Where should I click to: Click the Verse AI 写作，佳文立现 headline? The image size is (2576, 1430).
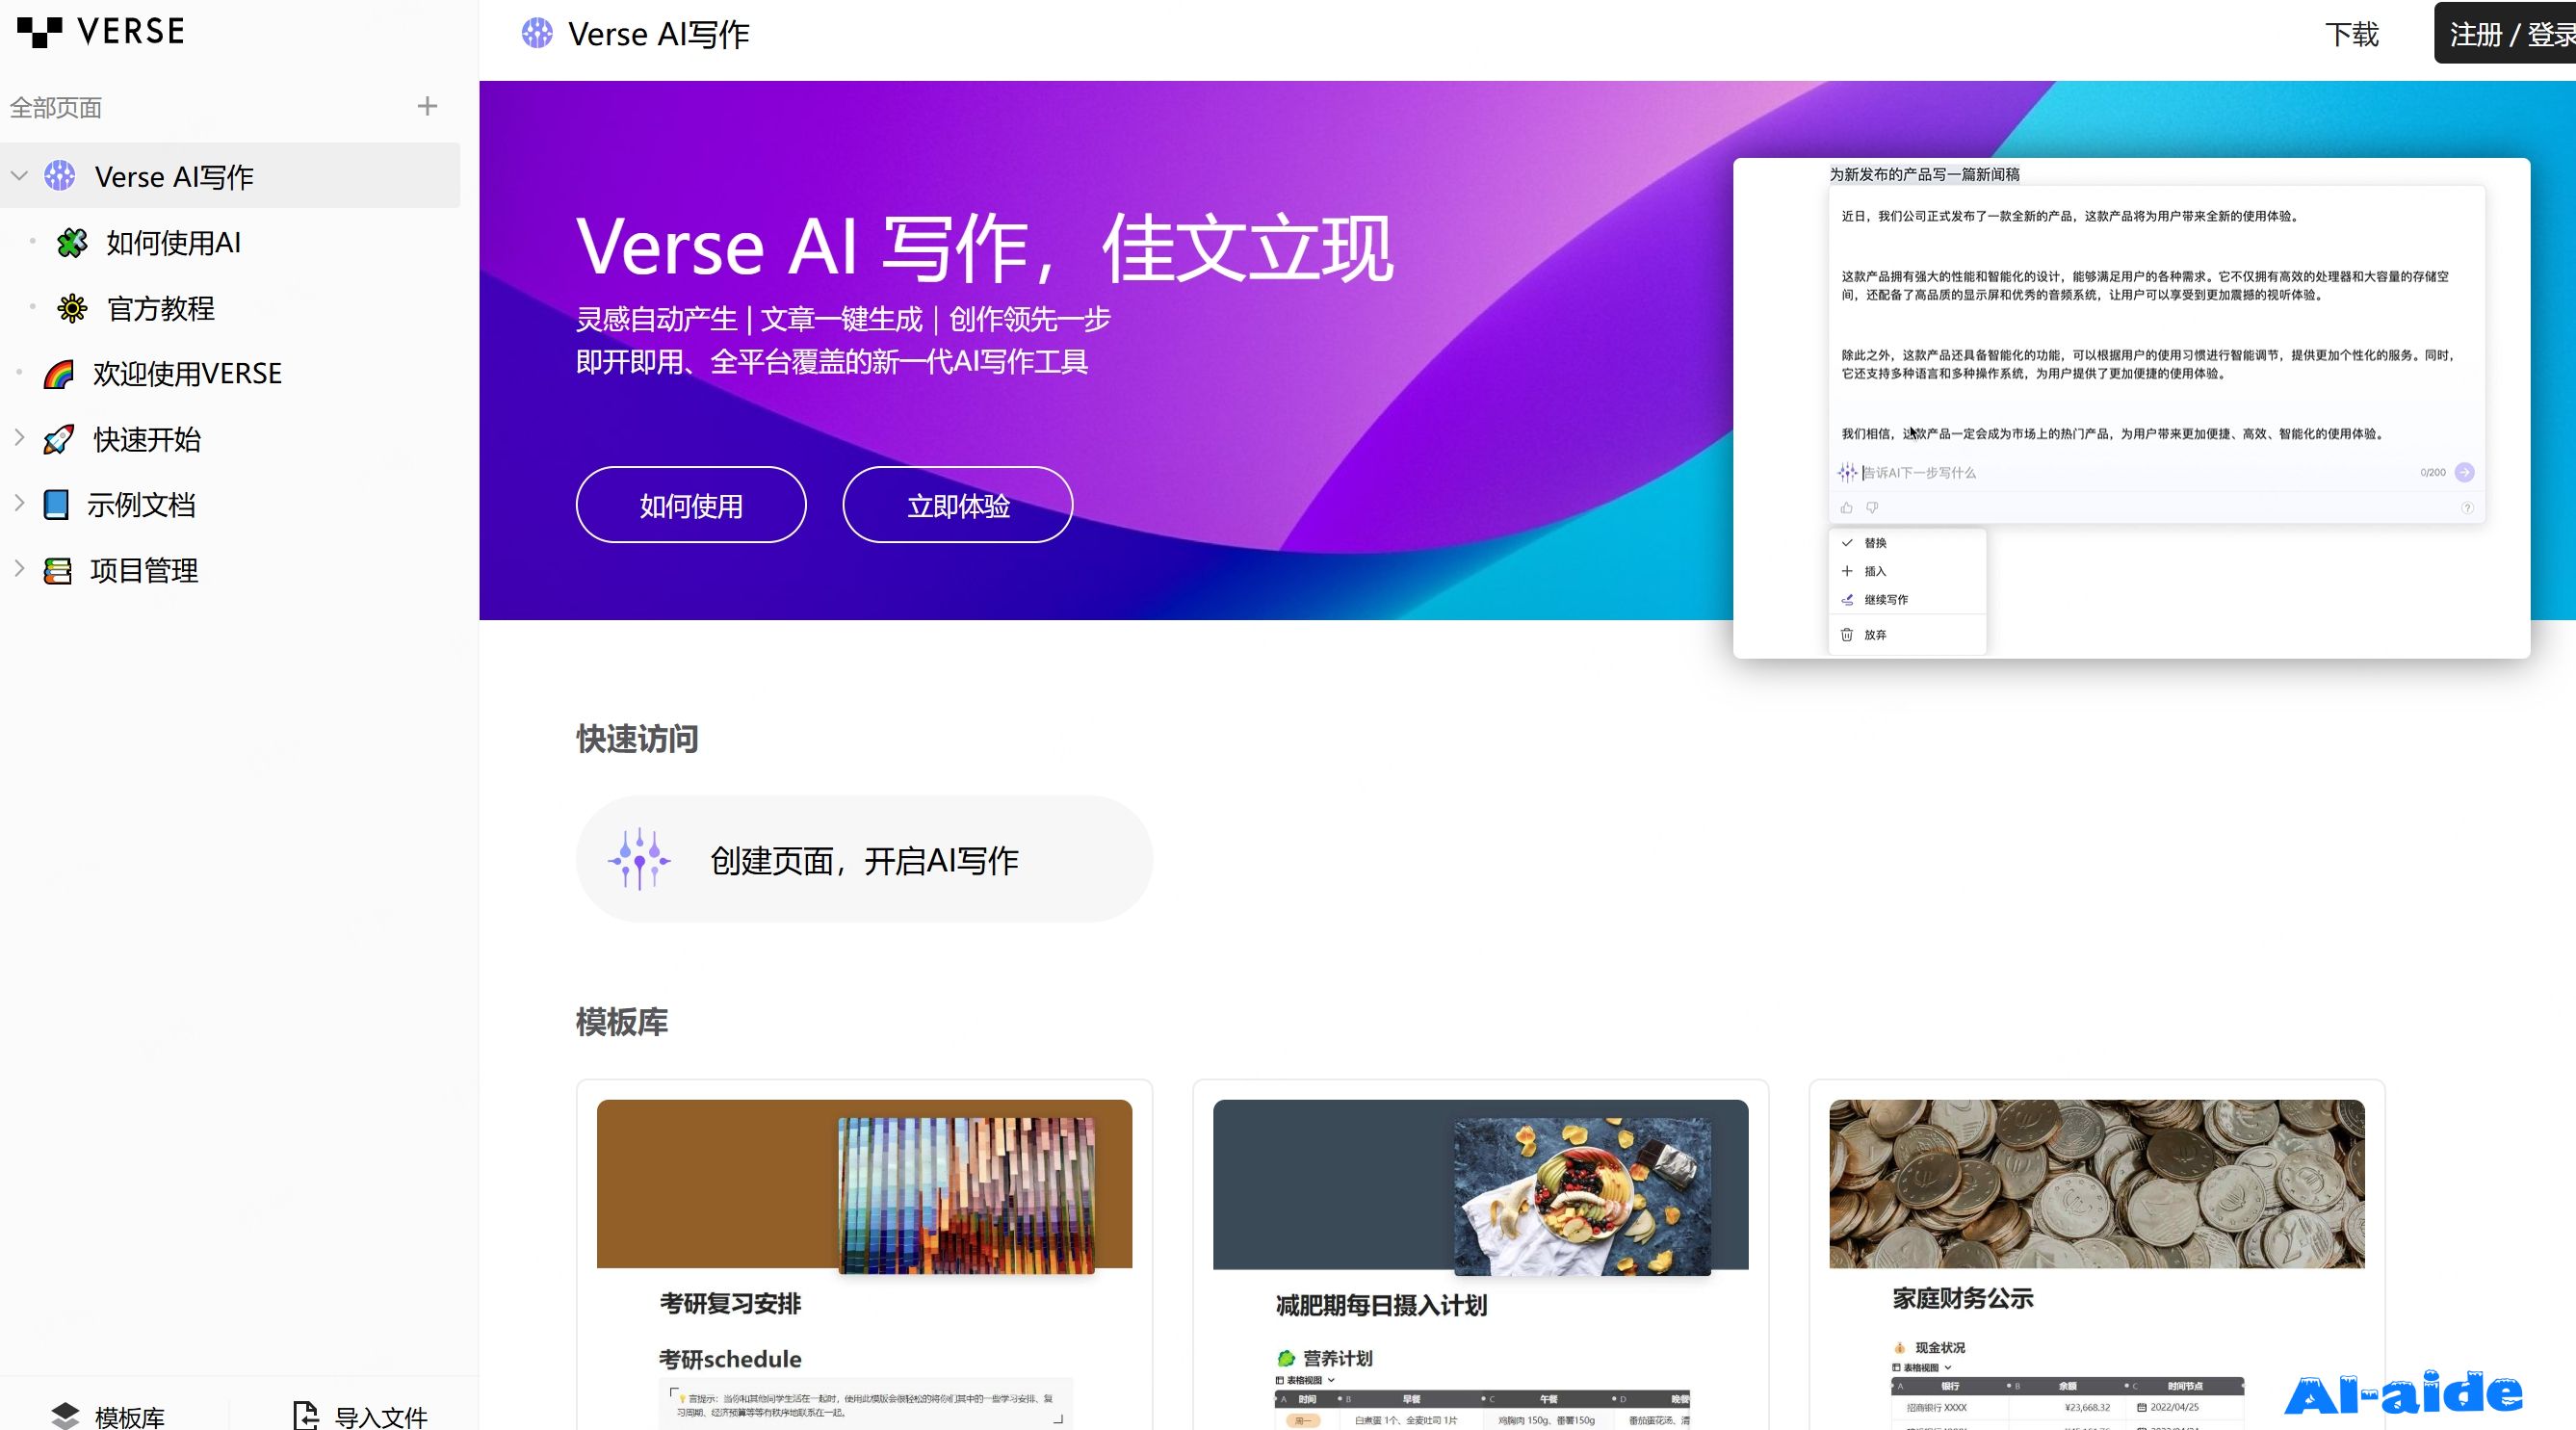985,248
